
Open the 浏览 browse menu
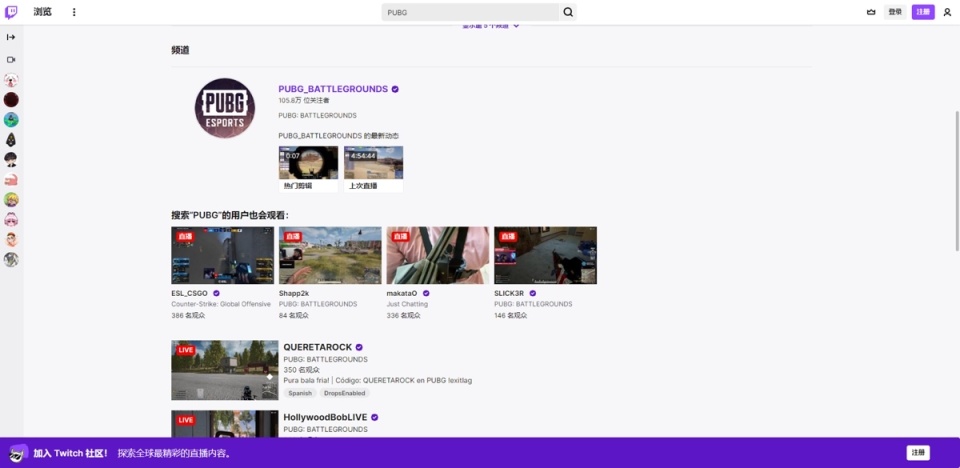tap(42, 12)
